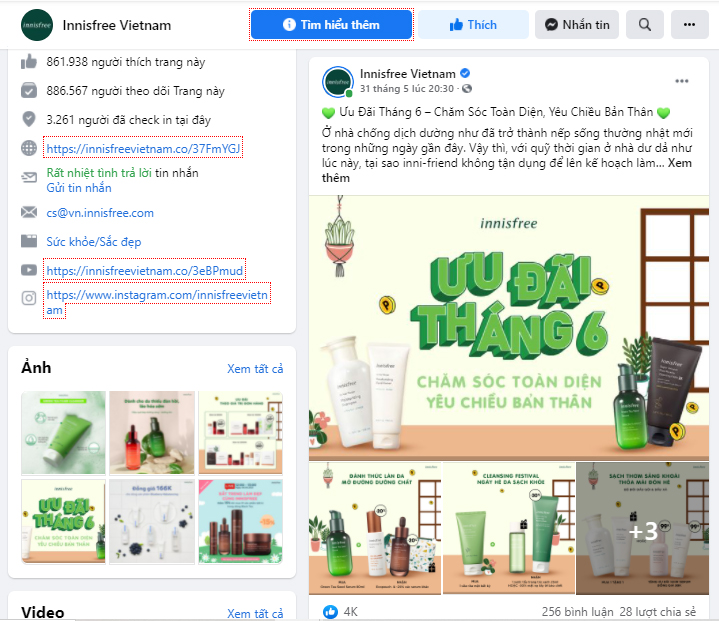Image resolution: width=719 pixels, height=621 pixels.
Task: Click the Ảnh section heading
Action: pos(36,368)
